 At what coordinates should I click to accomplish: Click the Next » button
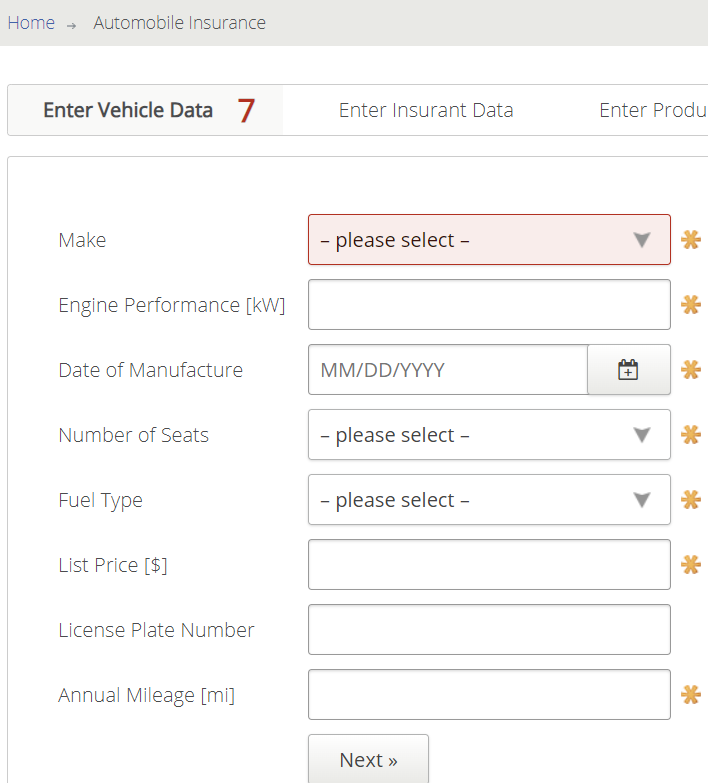coord(368,760)
